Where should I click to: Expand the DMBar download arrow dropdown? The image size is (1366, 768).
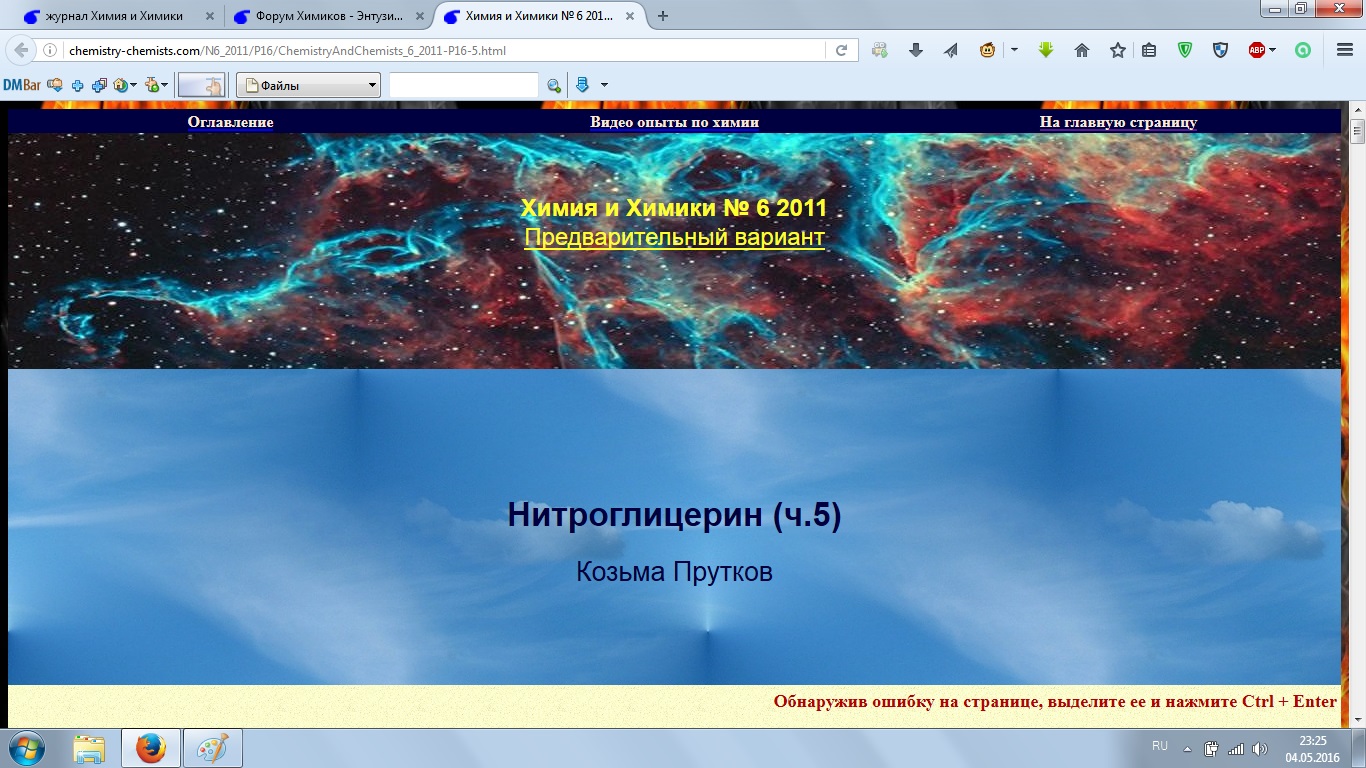point(604,86)
